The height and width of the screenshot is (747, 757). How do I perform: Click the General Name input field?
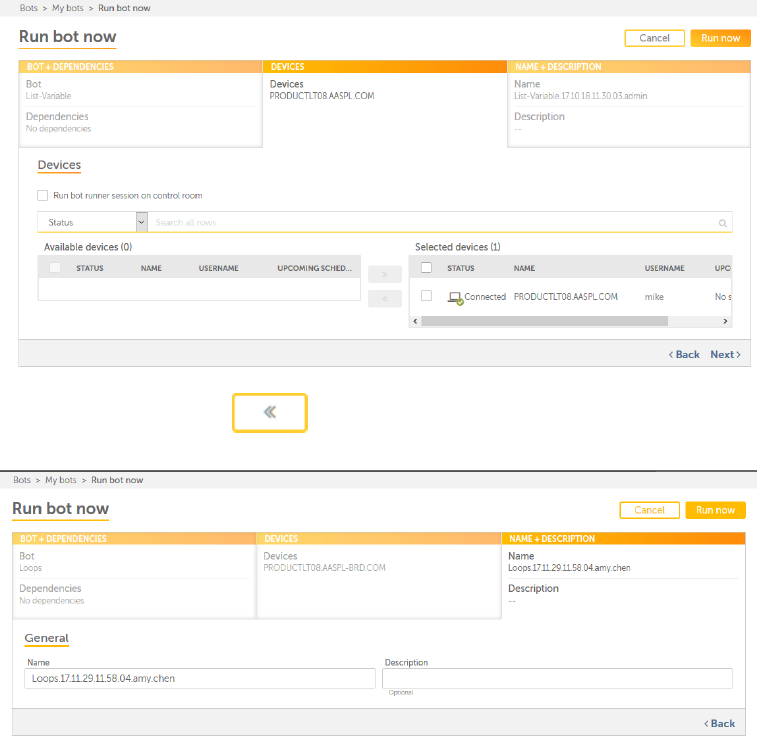[200, 679]
